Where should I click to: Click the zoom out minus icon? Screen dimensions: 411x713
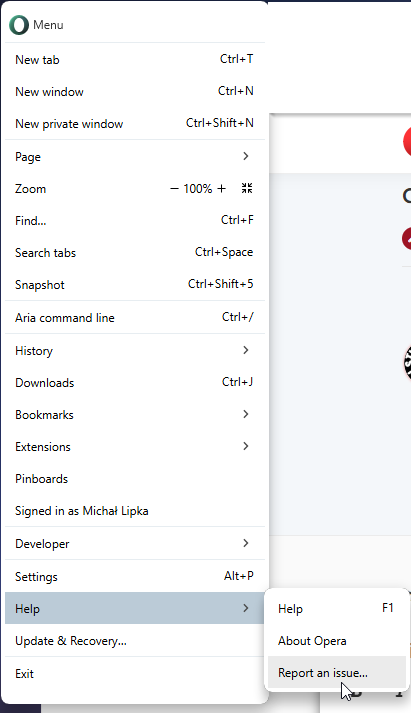point(174,189)
